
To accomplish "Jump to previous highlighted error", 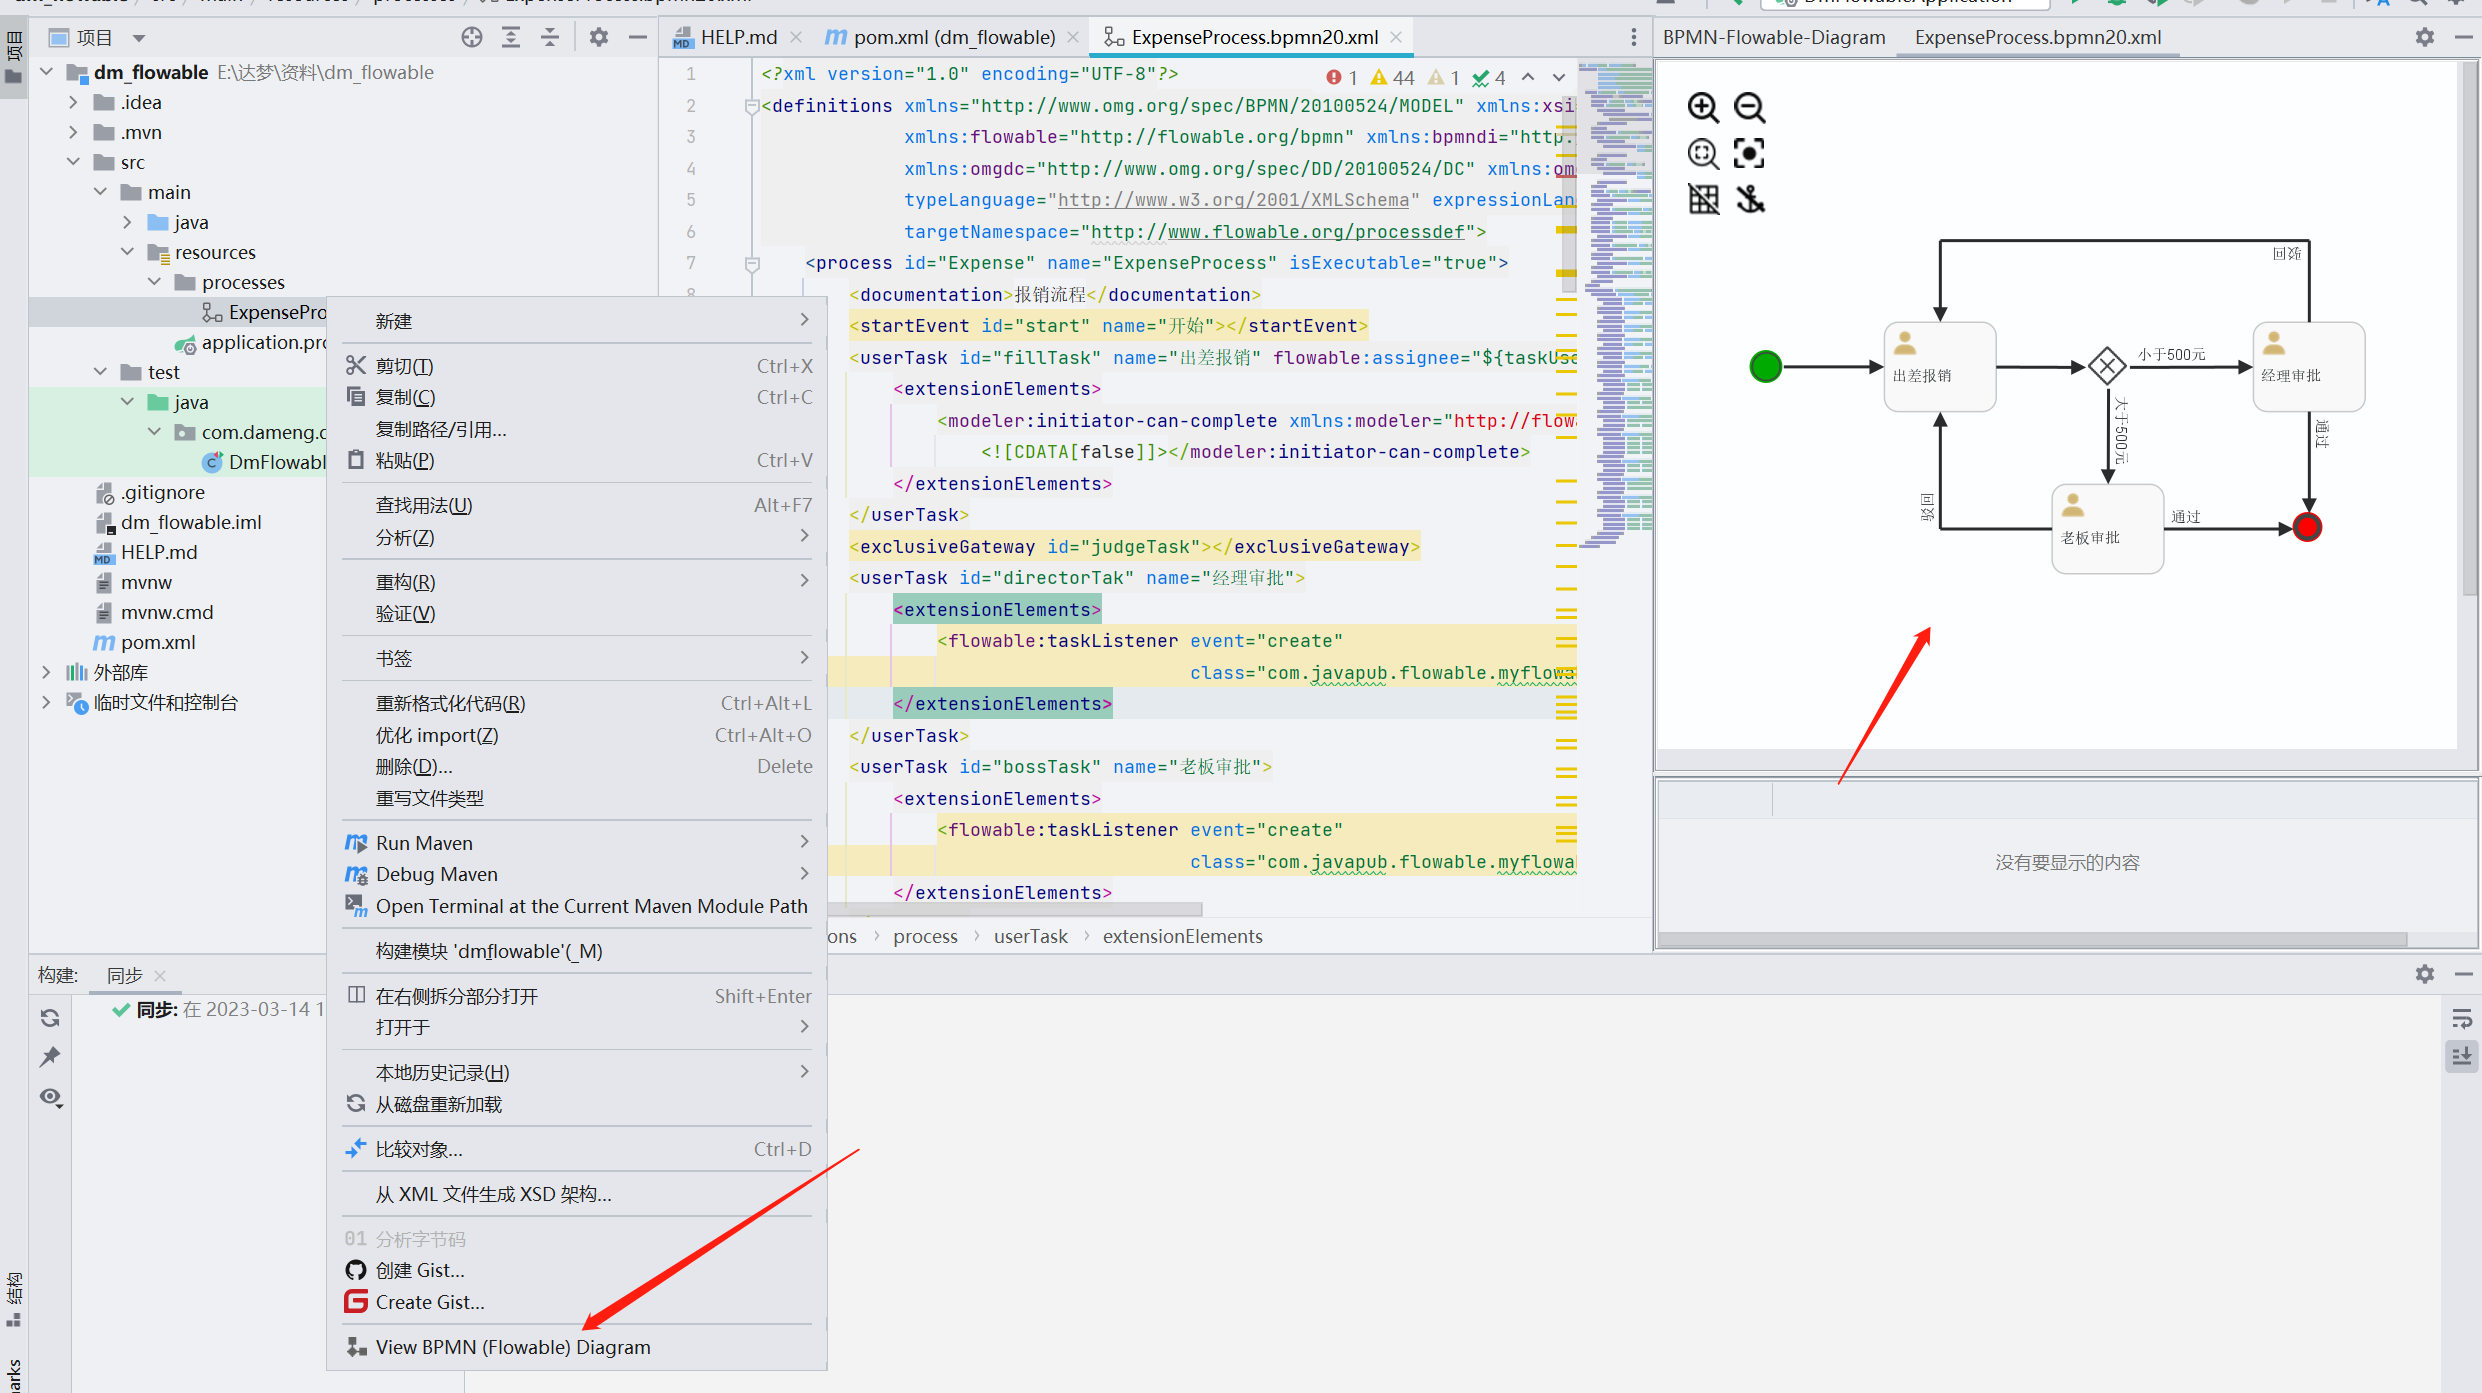I will (1528, 77).
